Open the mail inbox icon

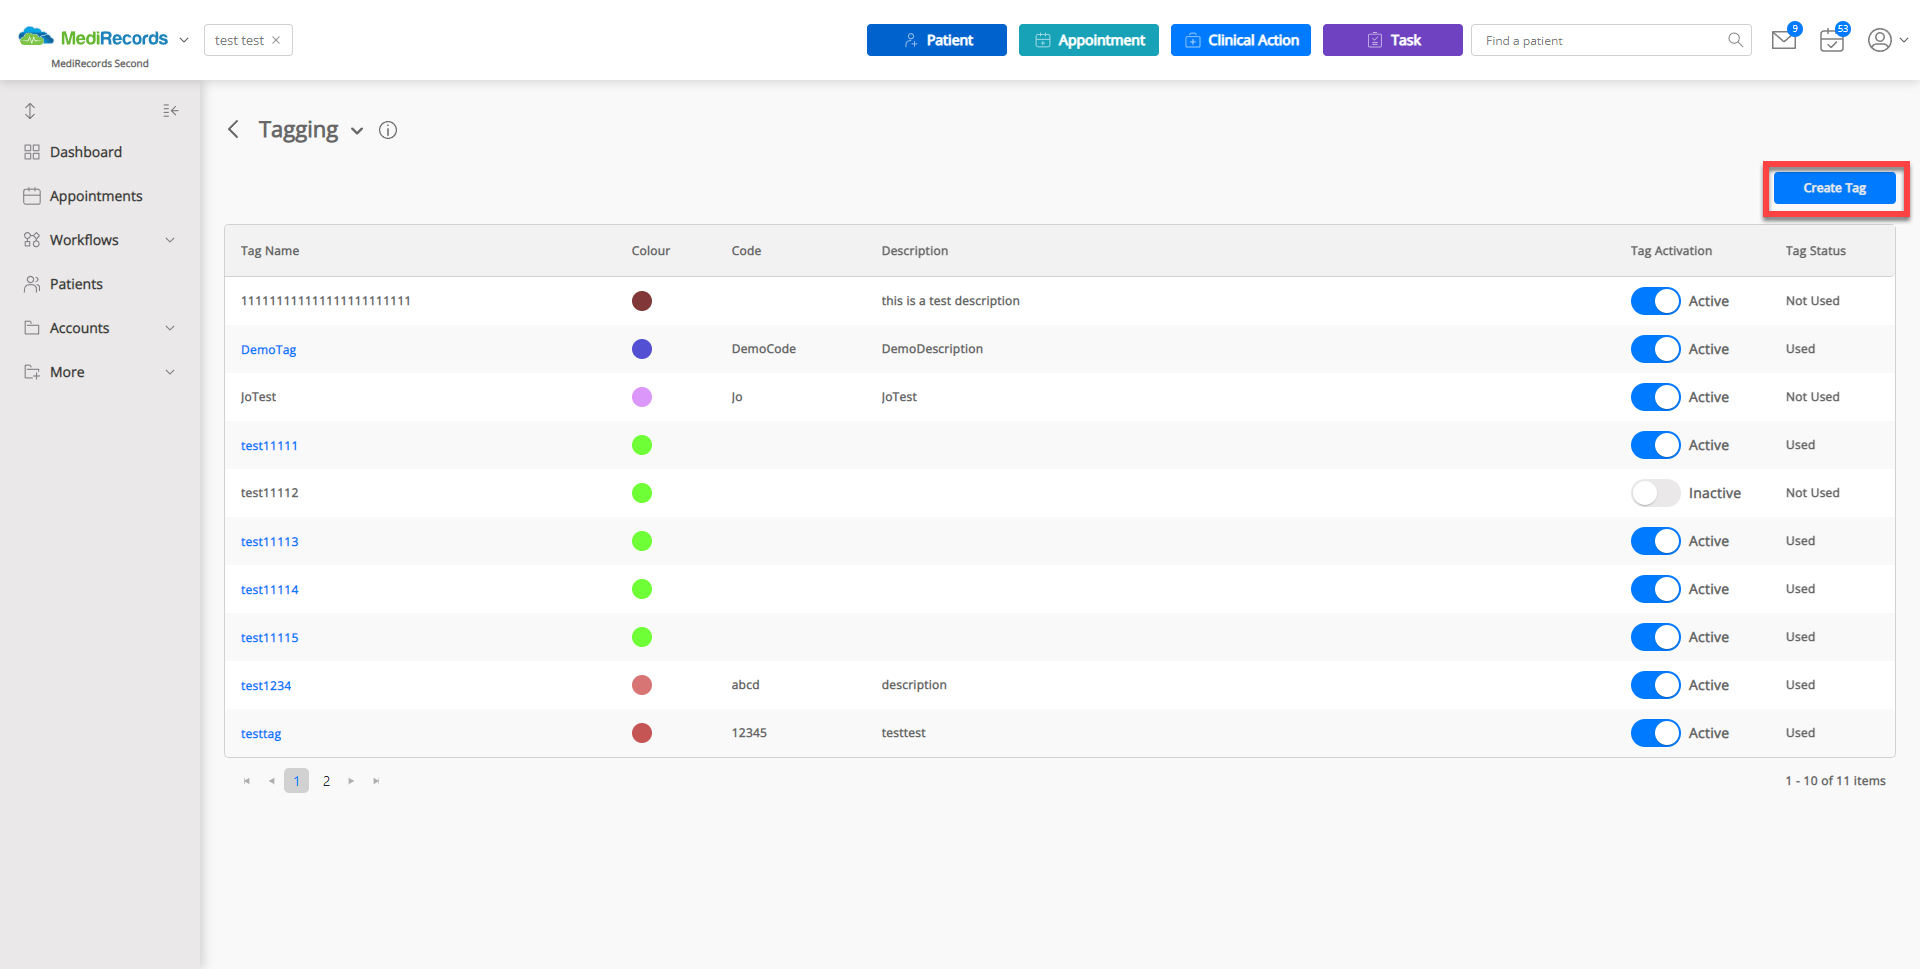[1783, 40]
